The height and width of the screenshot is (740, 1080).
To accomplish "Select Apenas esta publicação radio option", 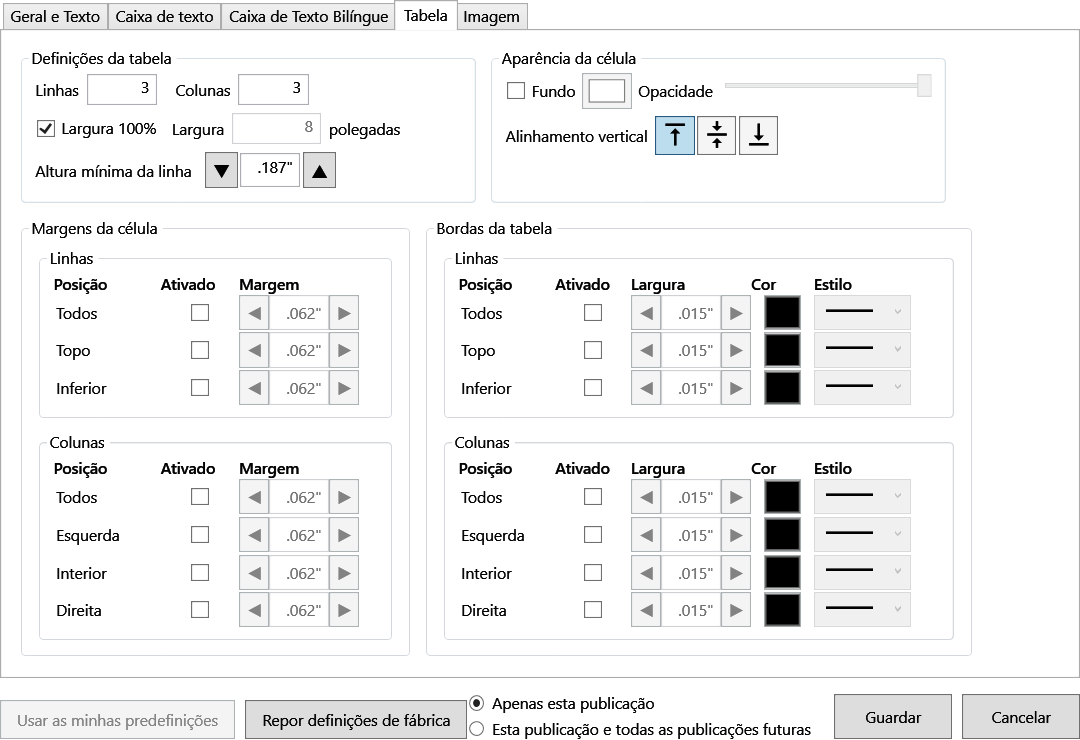I will click(477, 703).
